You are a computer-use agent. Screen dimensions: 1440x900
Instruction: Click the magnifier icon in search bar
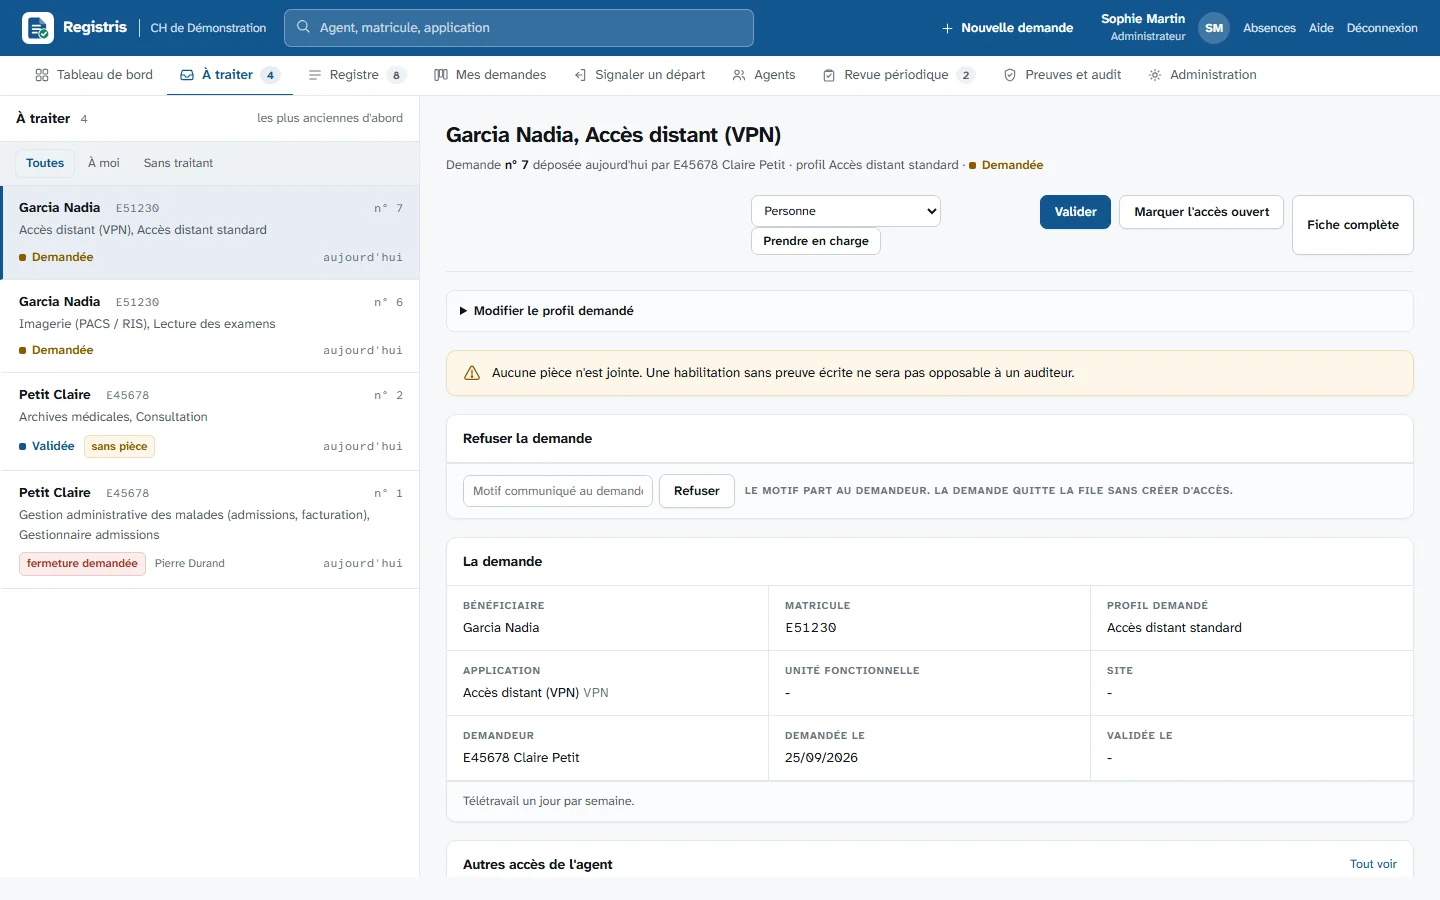[x=303, y=27]
